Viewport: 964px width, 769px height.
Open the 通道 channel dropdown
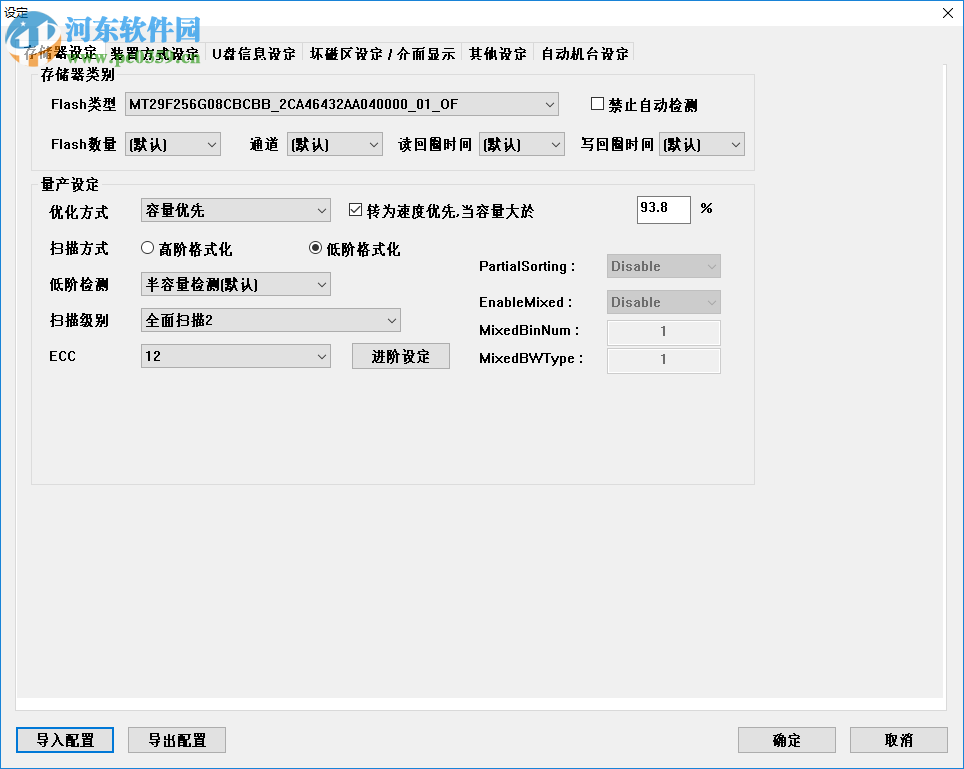374,143
